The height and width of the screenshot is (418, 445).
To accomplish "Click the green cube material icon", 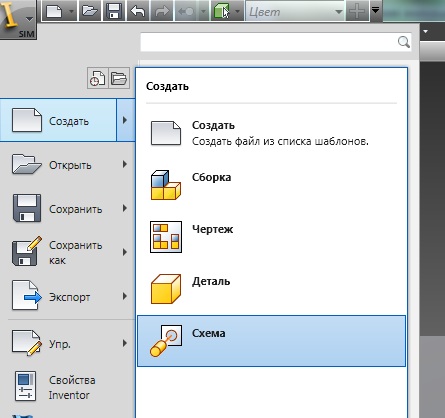I will [222, 12].
